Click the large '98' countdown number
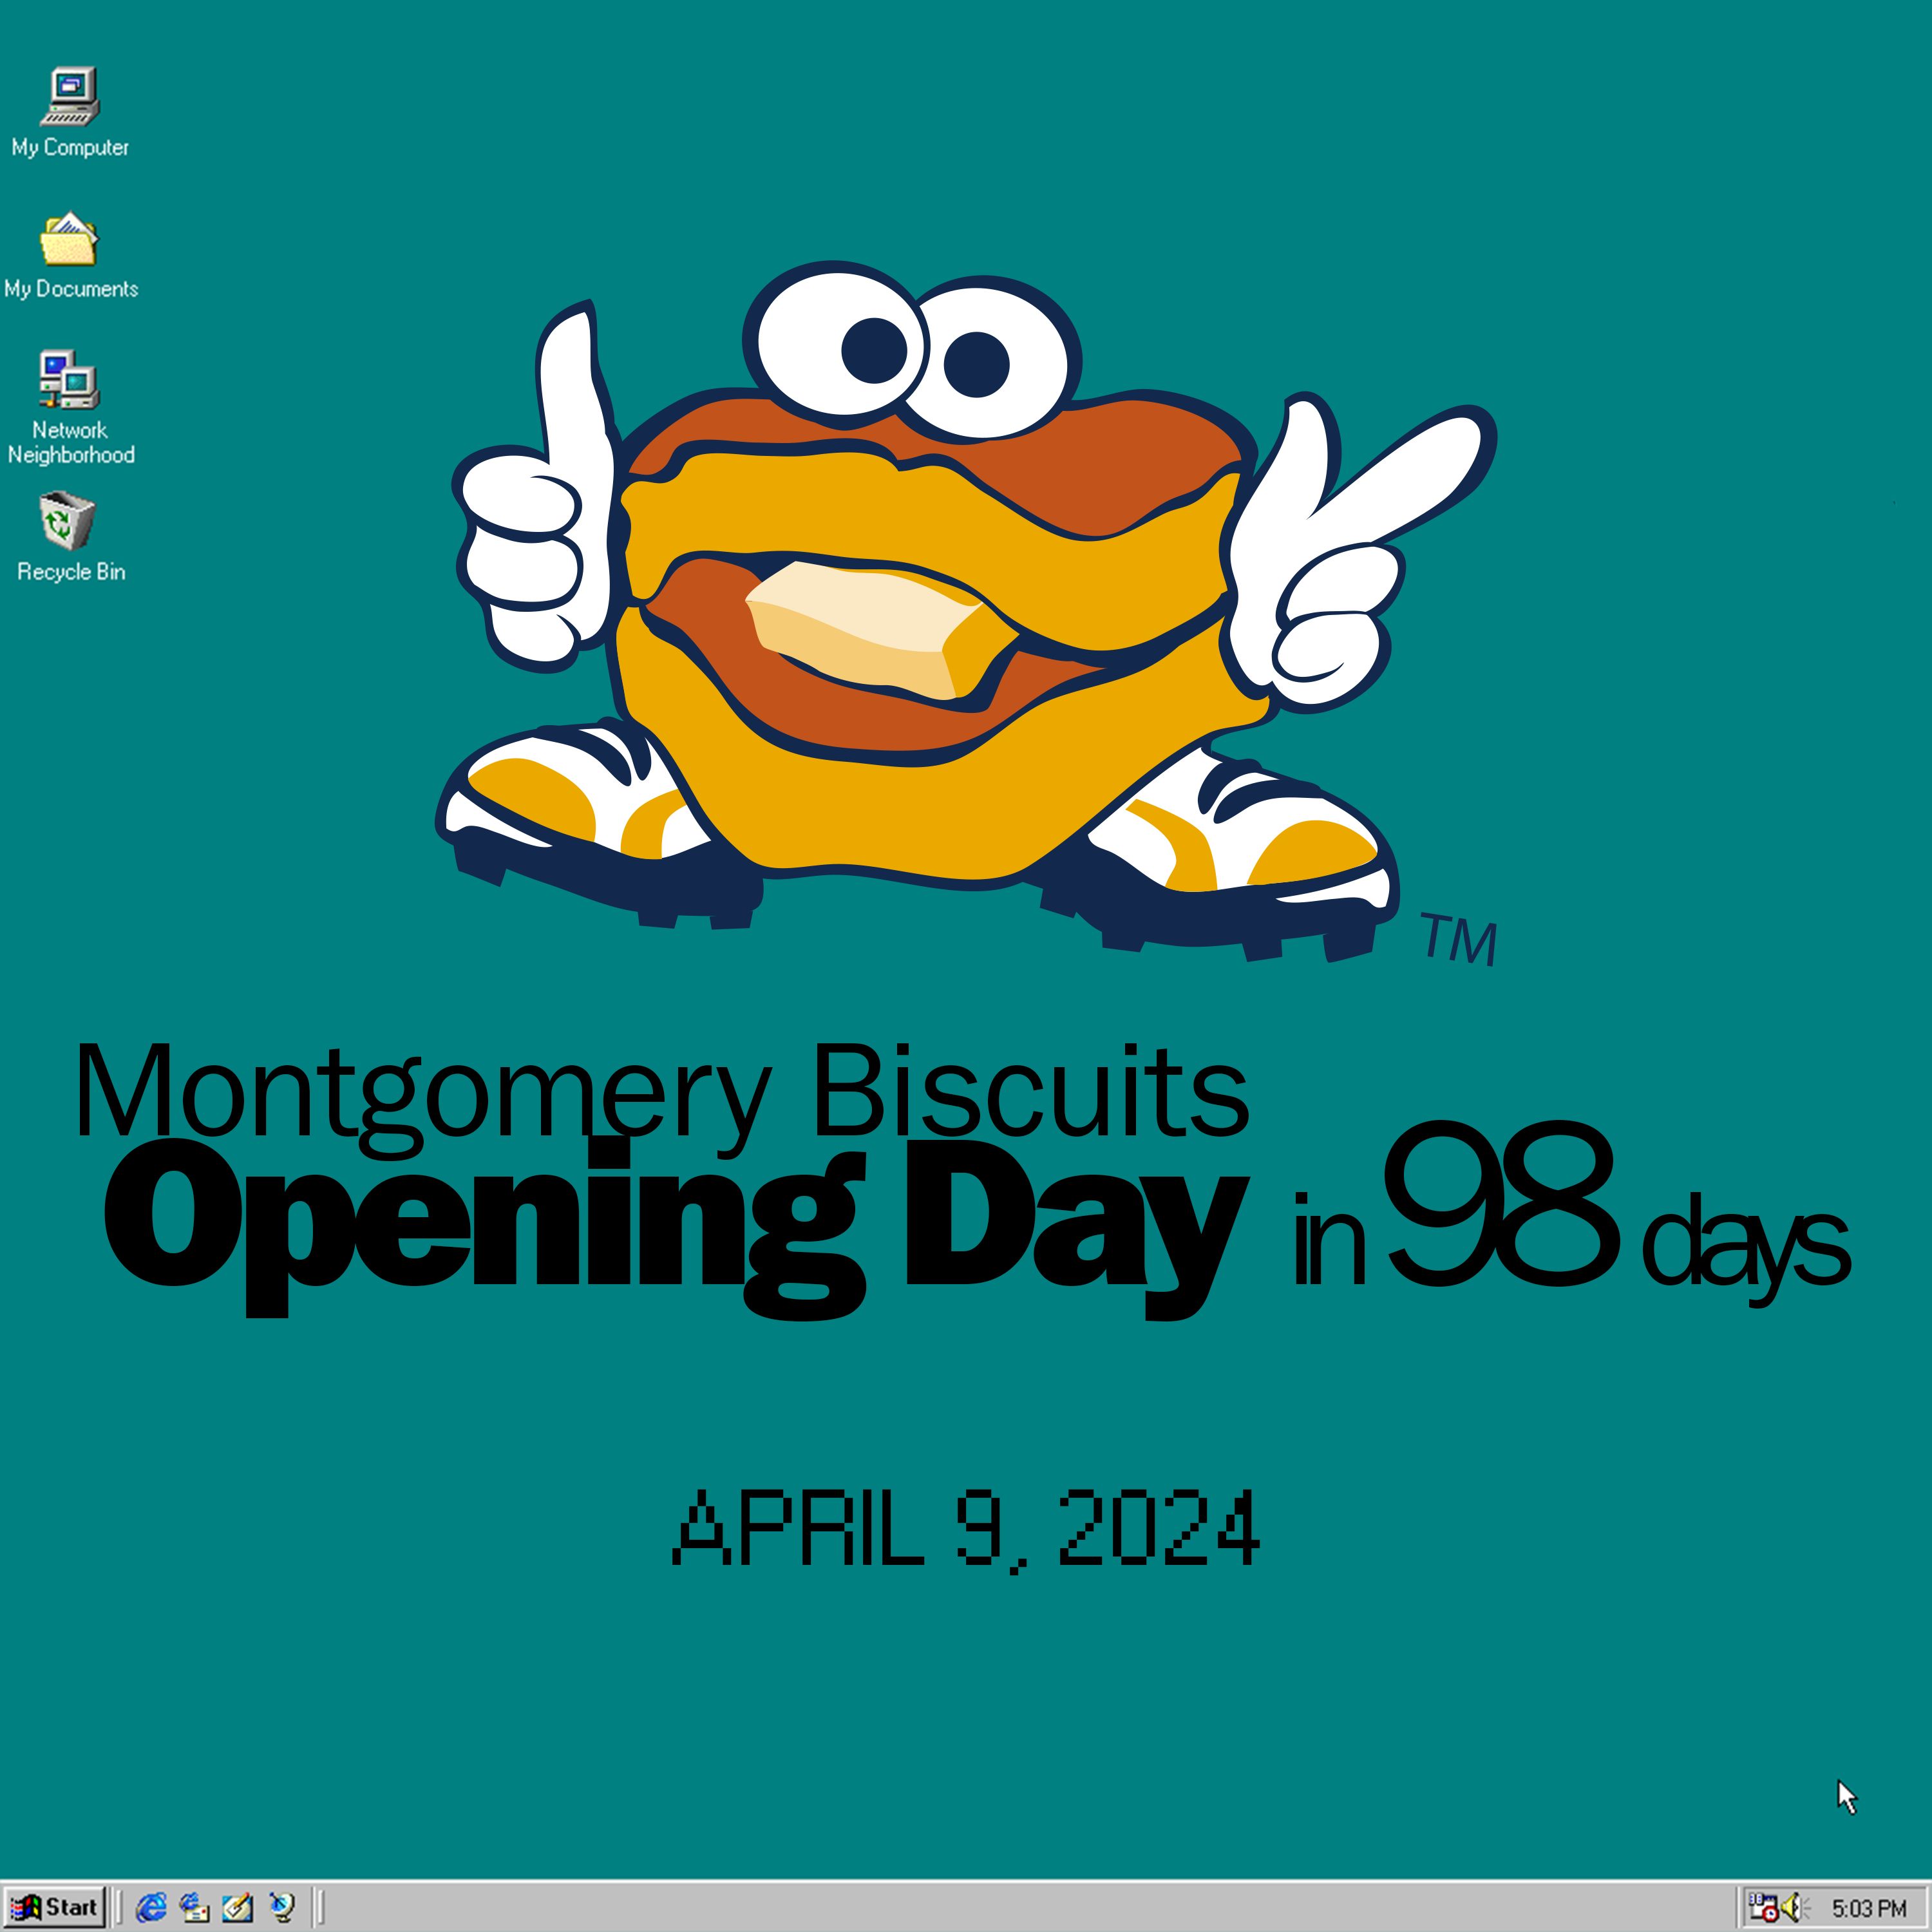The width and height of the screenshot is (1932, 1932). coord(1502,1204)
